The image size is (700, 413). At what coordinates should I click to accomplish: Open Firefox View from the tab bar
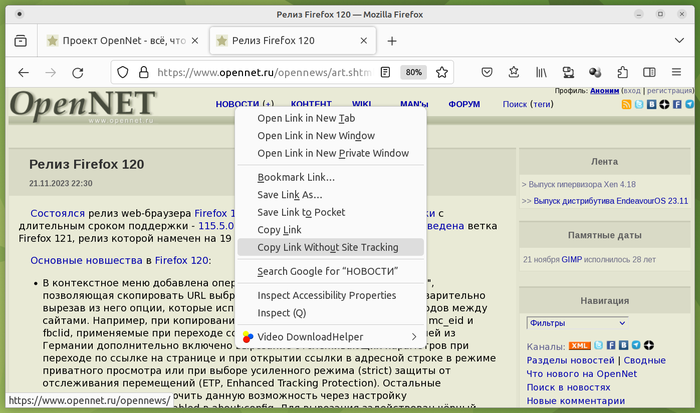[21, 41]
